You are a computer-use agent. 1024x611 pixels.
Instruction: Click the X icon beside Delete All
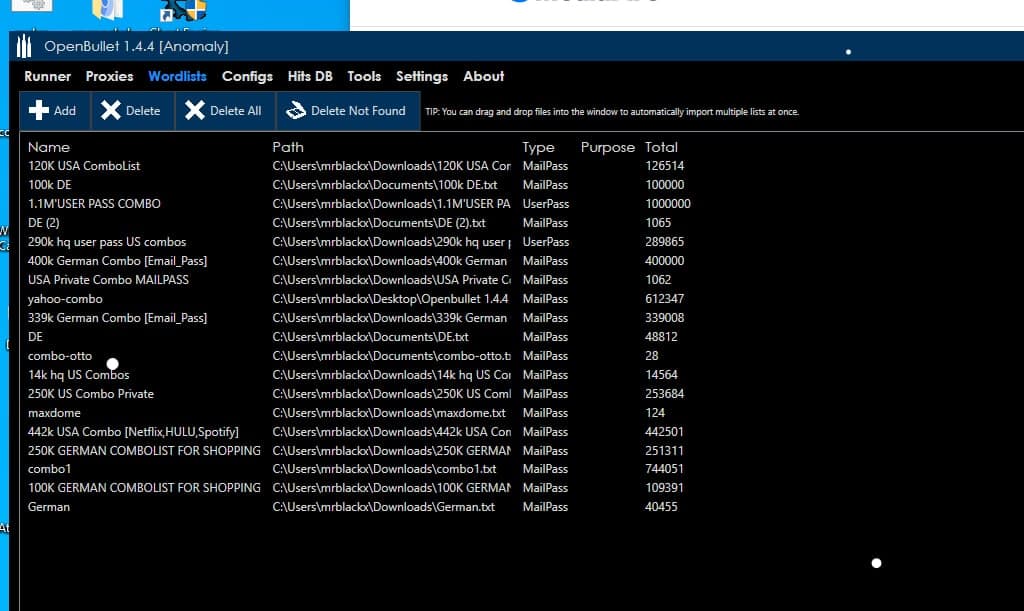(195, 111)
